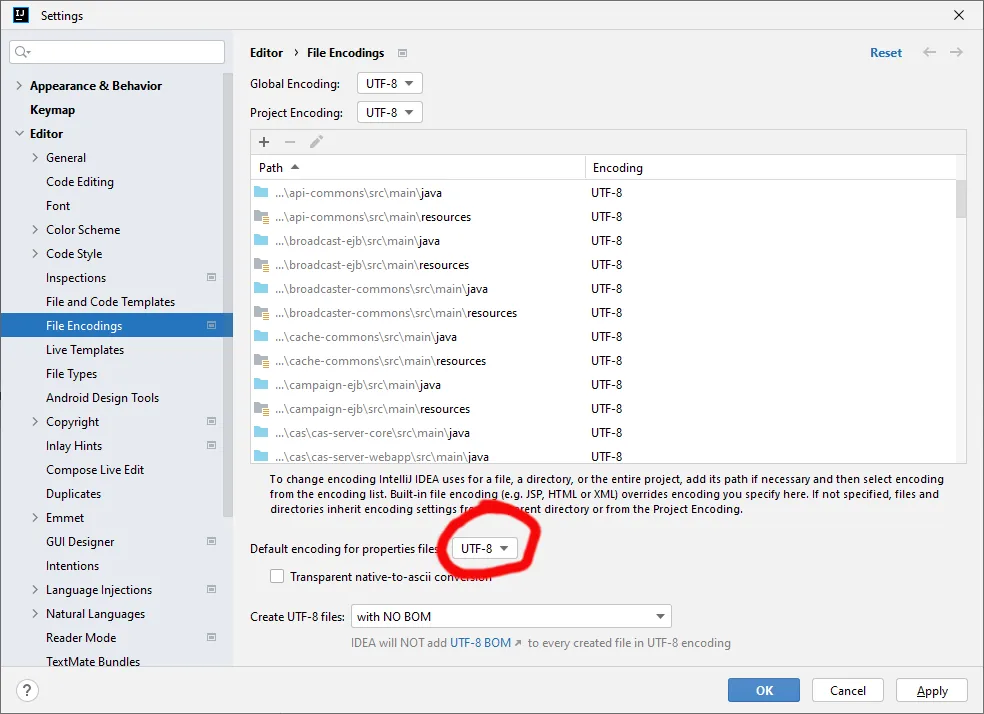Click Editor in the breadcrumb
The width and height of the screenshot is (984, 714).
click(266, 53)
